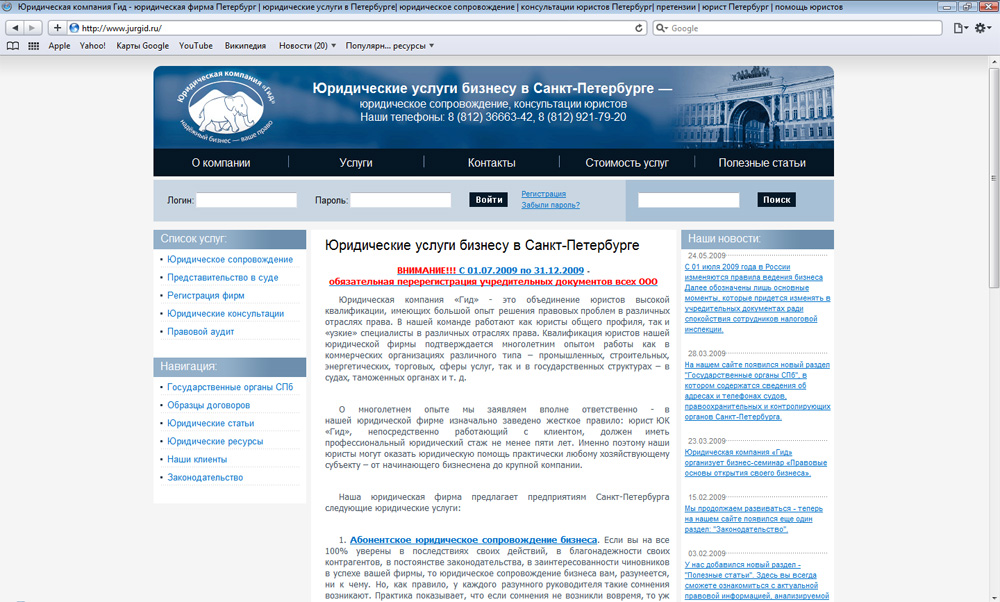
Task: Open Регистрация фирм link
Action: coord(205,295)
